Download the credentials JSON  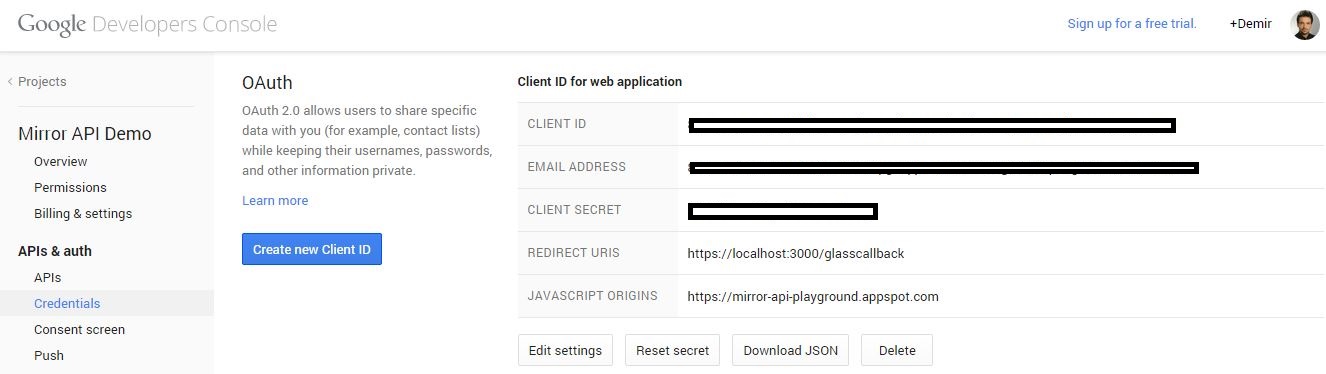pos(791,350)
